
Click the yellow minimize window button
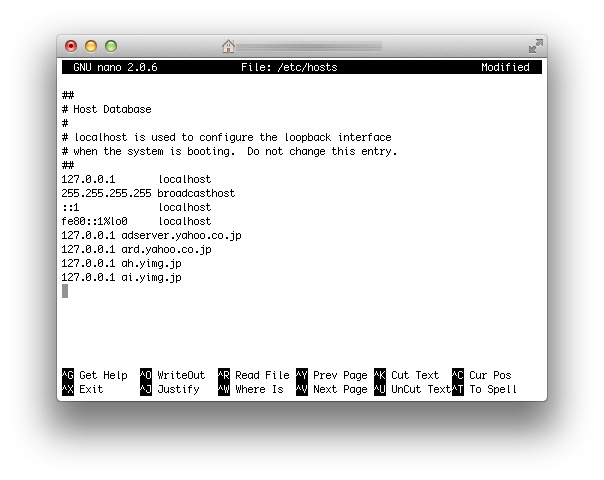point(91,46)
